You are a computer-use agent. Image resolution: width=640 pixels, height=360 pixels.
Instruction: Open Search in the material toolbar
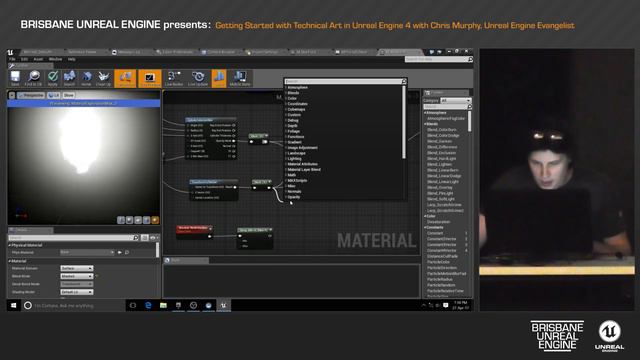69,78
